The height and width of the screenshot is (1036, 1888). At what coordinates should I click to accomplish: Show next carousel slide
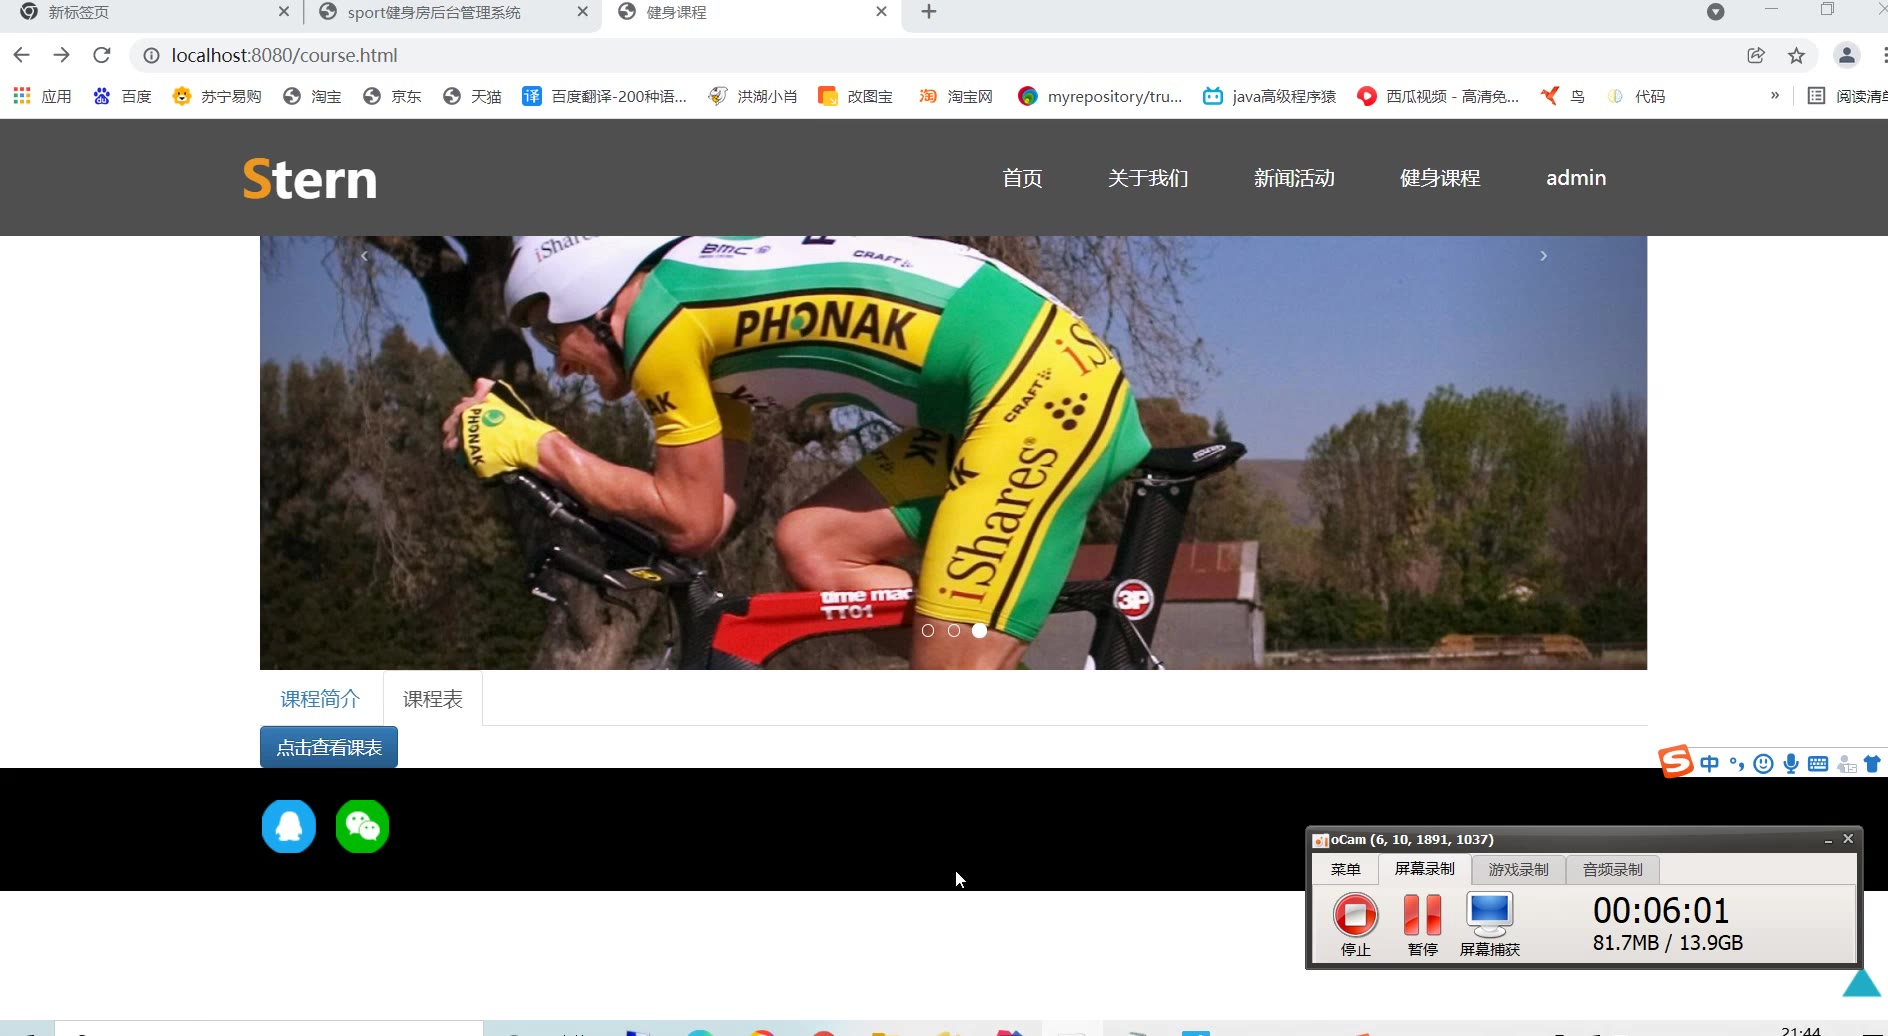pyautogui.click(x=1543, y=256)
